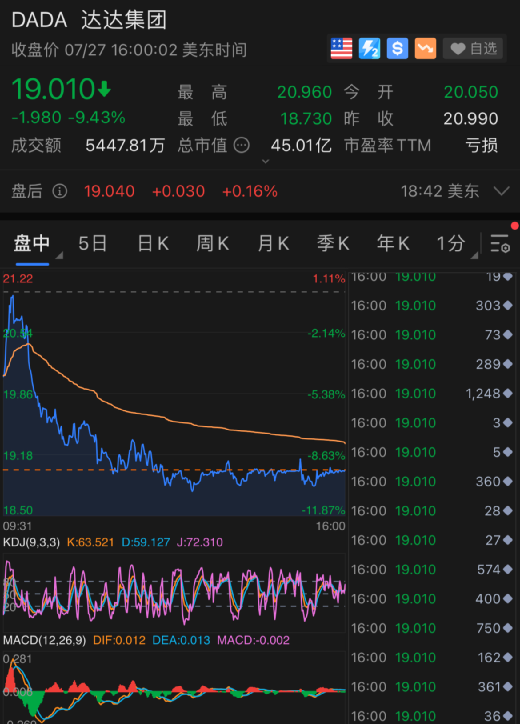
Task: Switch to the 年K chart tab
Action: tap(393, 243)
